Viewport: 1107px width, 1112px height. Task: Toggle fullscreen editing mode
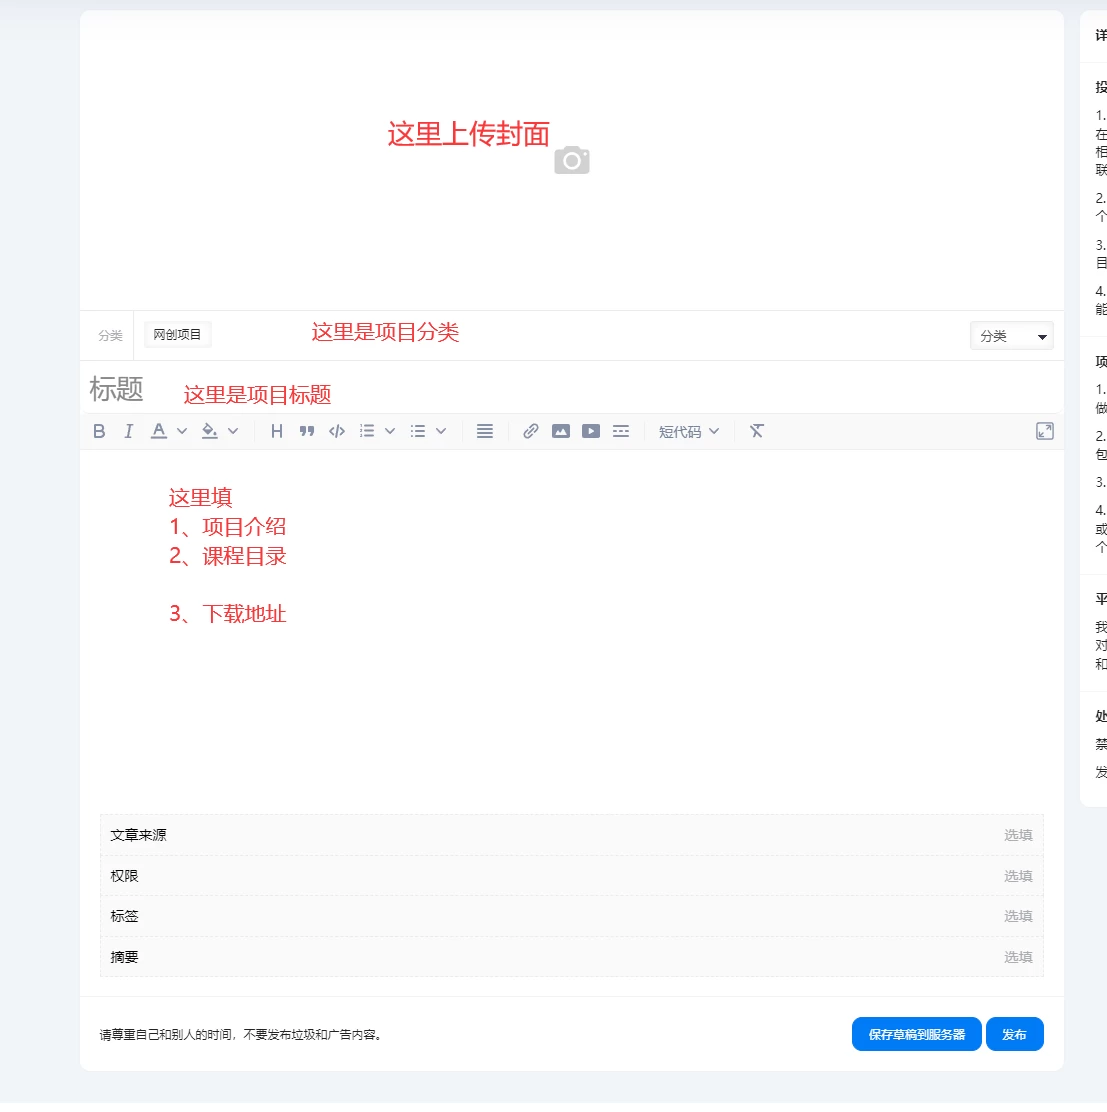[x=1045, y=431]
